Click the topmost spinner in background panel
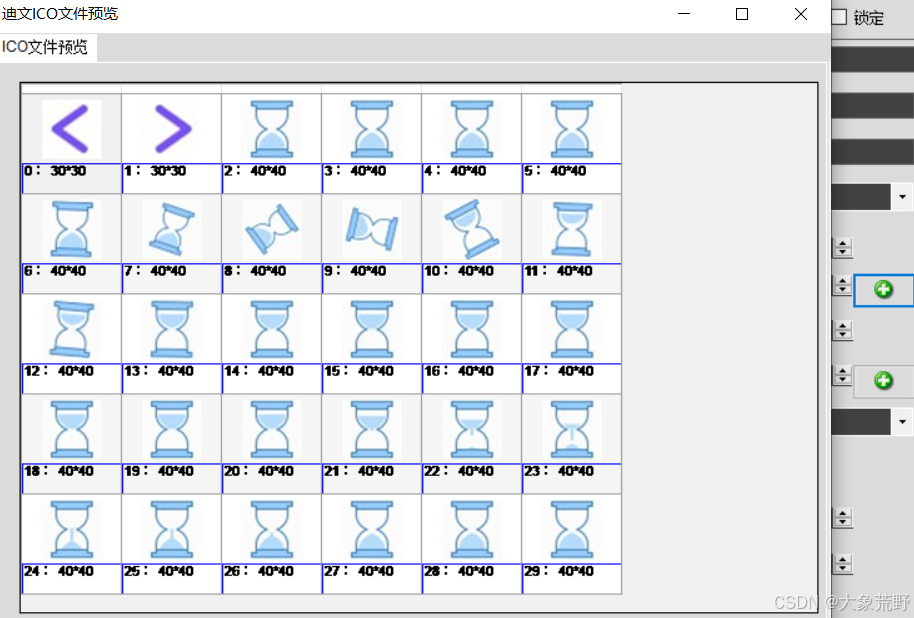The image size is (914, 618). pyautogui.click(x=842, y=248)
